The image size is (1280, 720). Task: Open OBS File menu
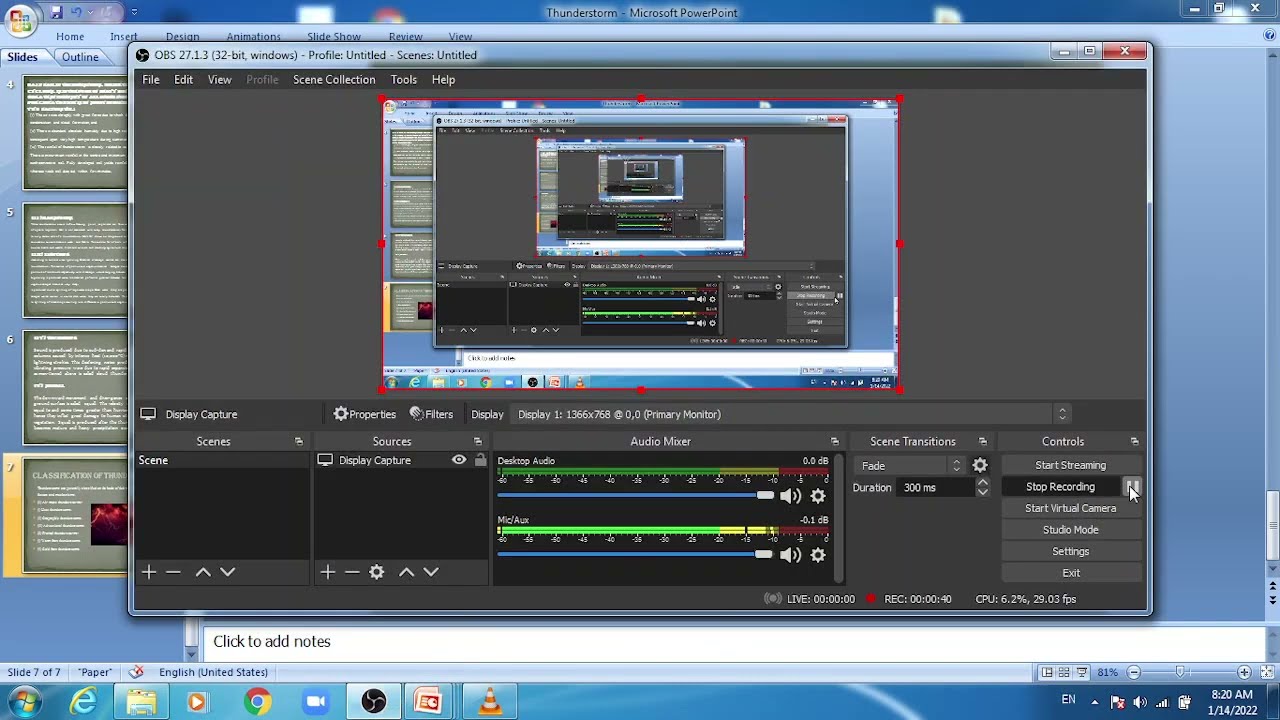tap(151, 80)
